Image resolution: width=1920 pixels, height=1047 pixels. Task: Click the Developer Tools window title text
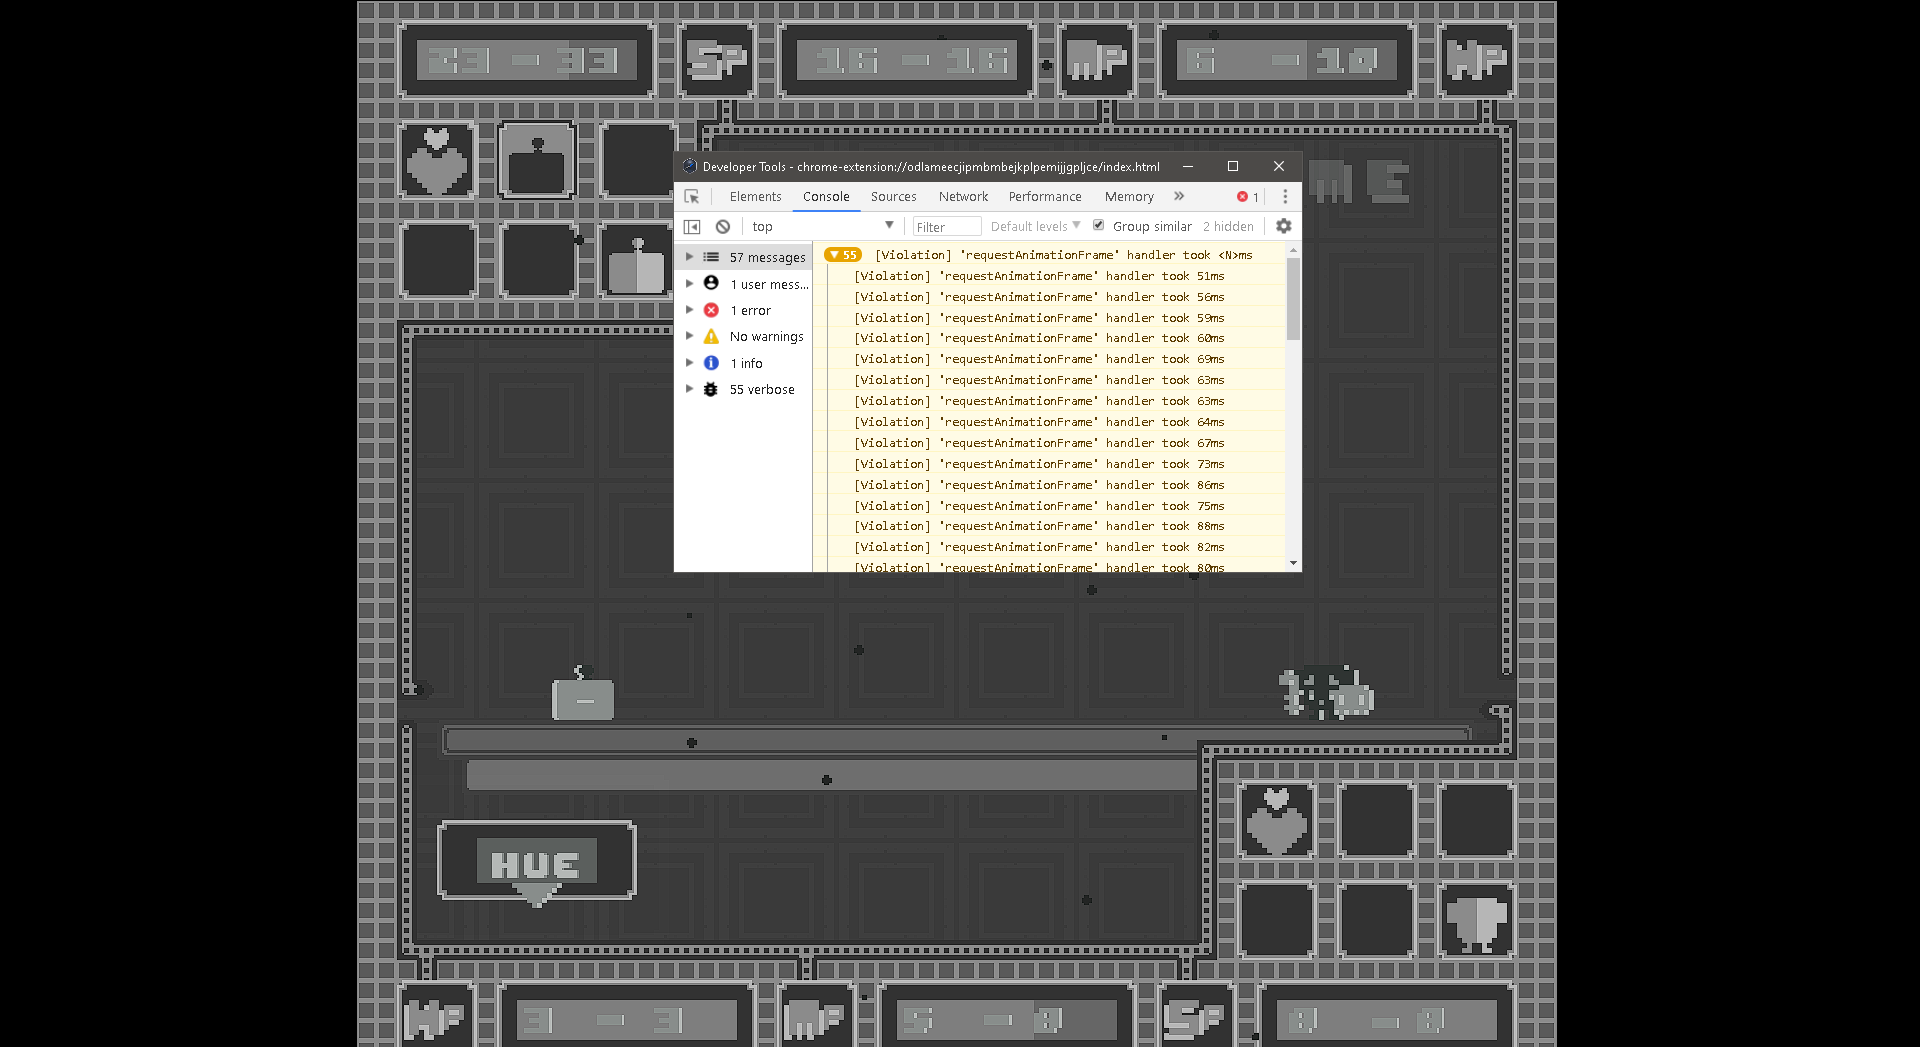tap(931, 167)
